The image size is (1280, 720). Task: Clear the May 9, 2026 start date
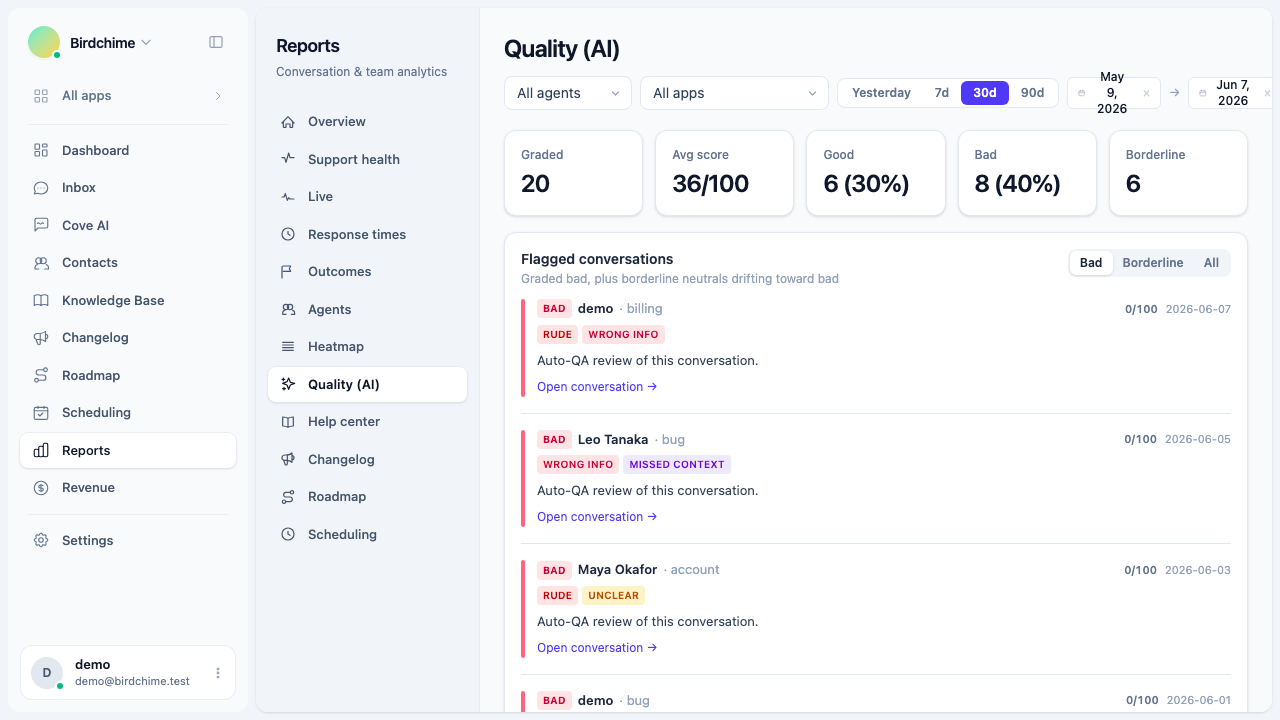click(1146, 93)
